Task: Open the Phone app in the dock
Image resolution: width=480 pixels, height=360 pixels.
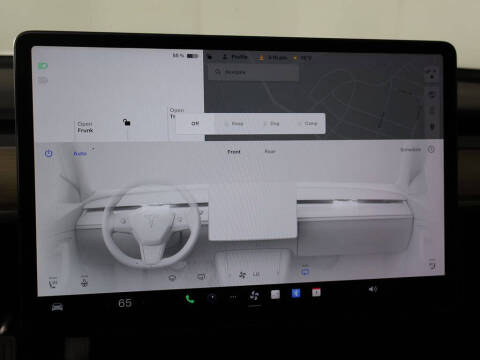Action: [190, 299]
